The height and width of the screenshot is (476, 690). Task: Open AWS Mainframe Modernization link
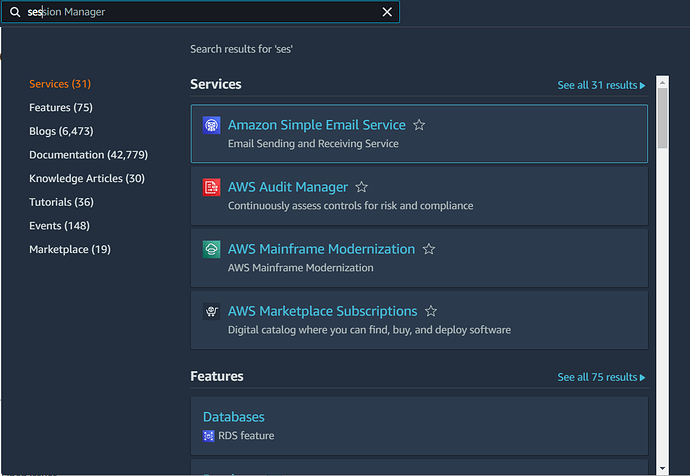coord(321,249)
